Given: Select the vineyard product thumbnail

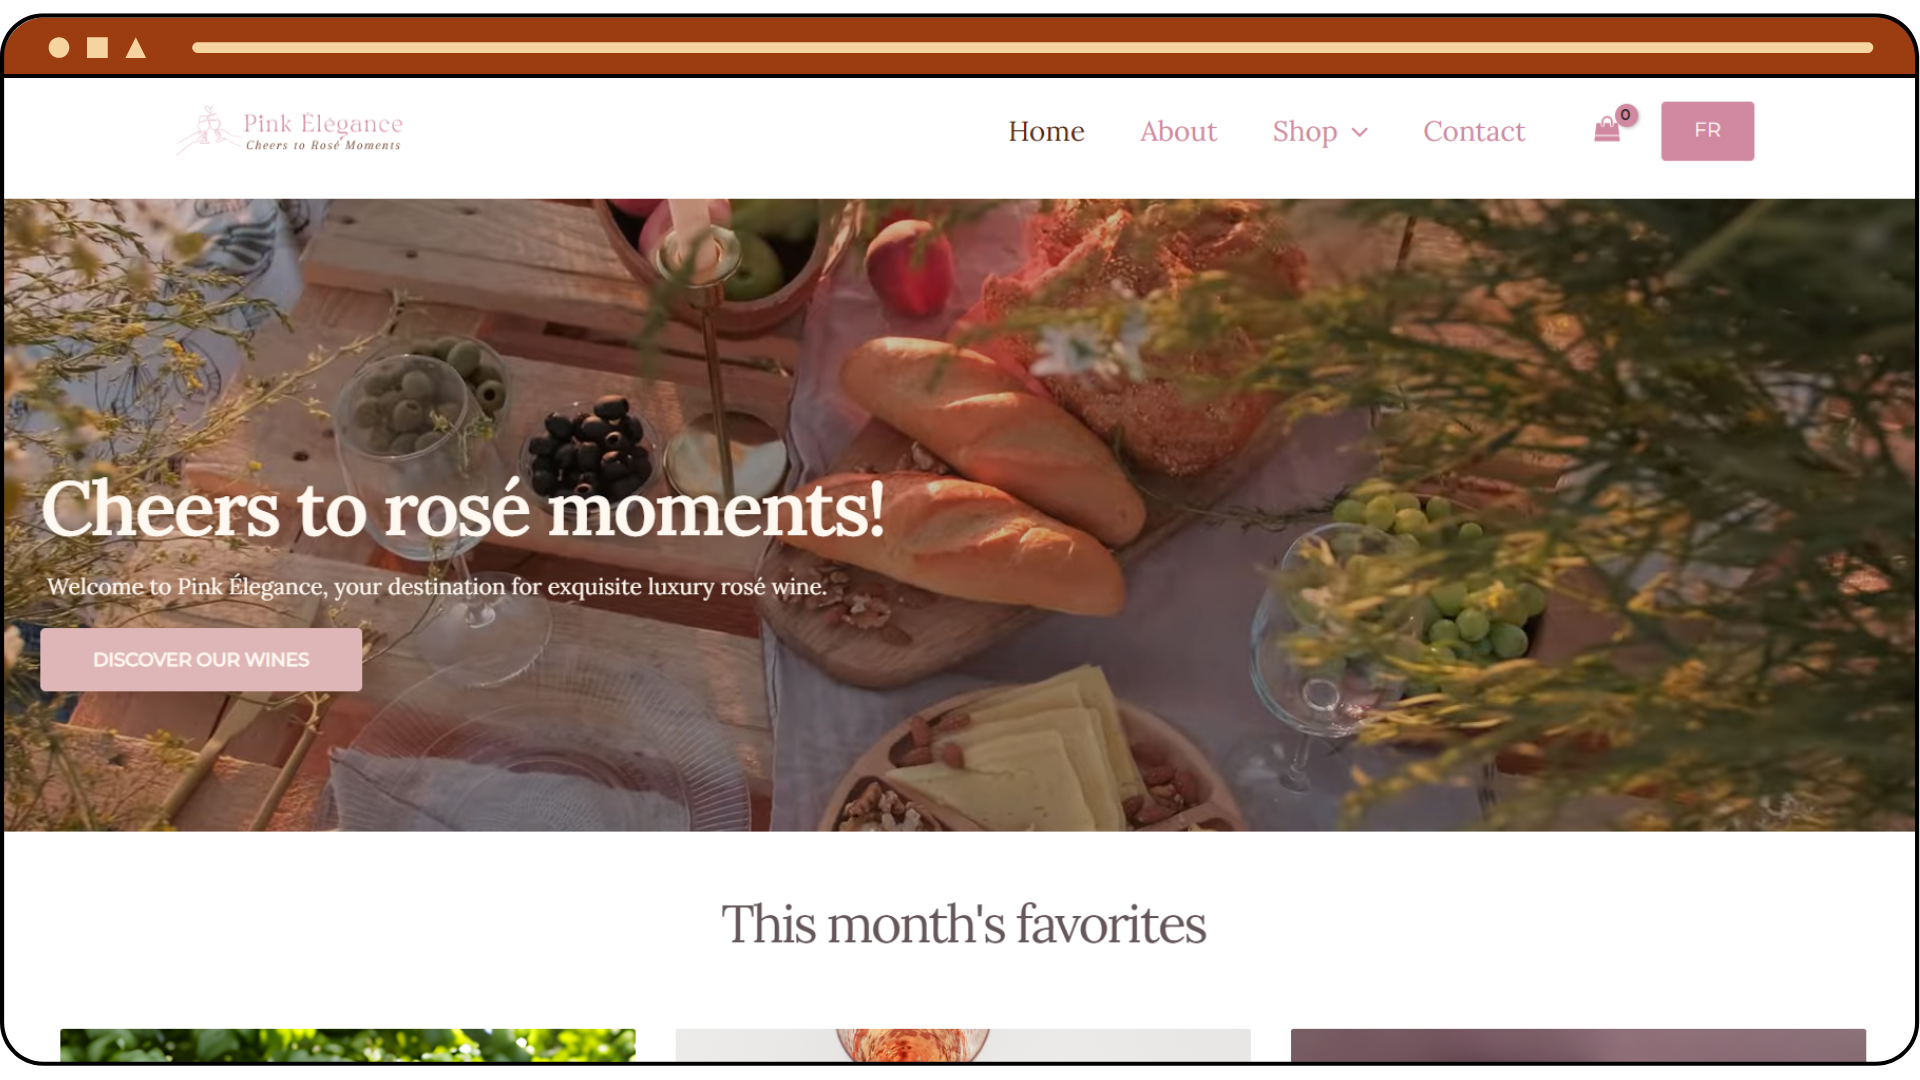Looking at the screenshot, I should (347, 1045).
